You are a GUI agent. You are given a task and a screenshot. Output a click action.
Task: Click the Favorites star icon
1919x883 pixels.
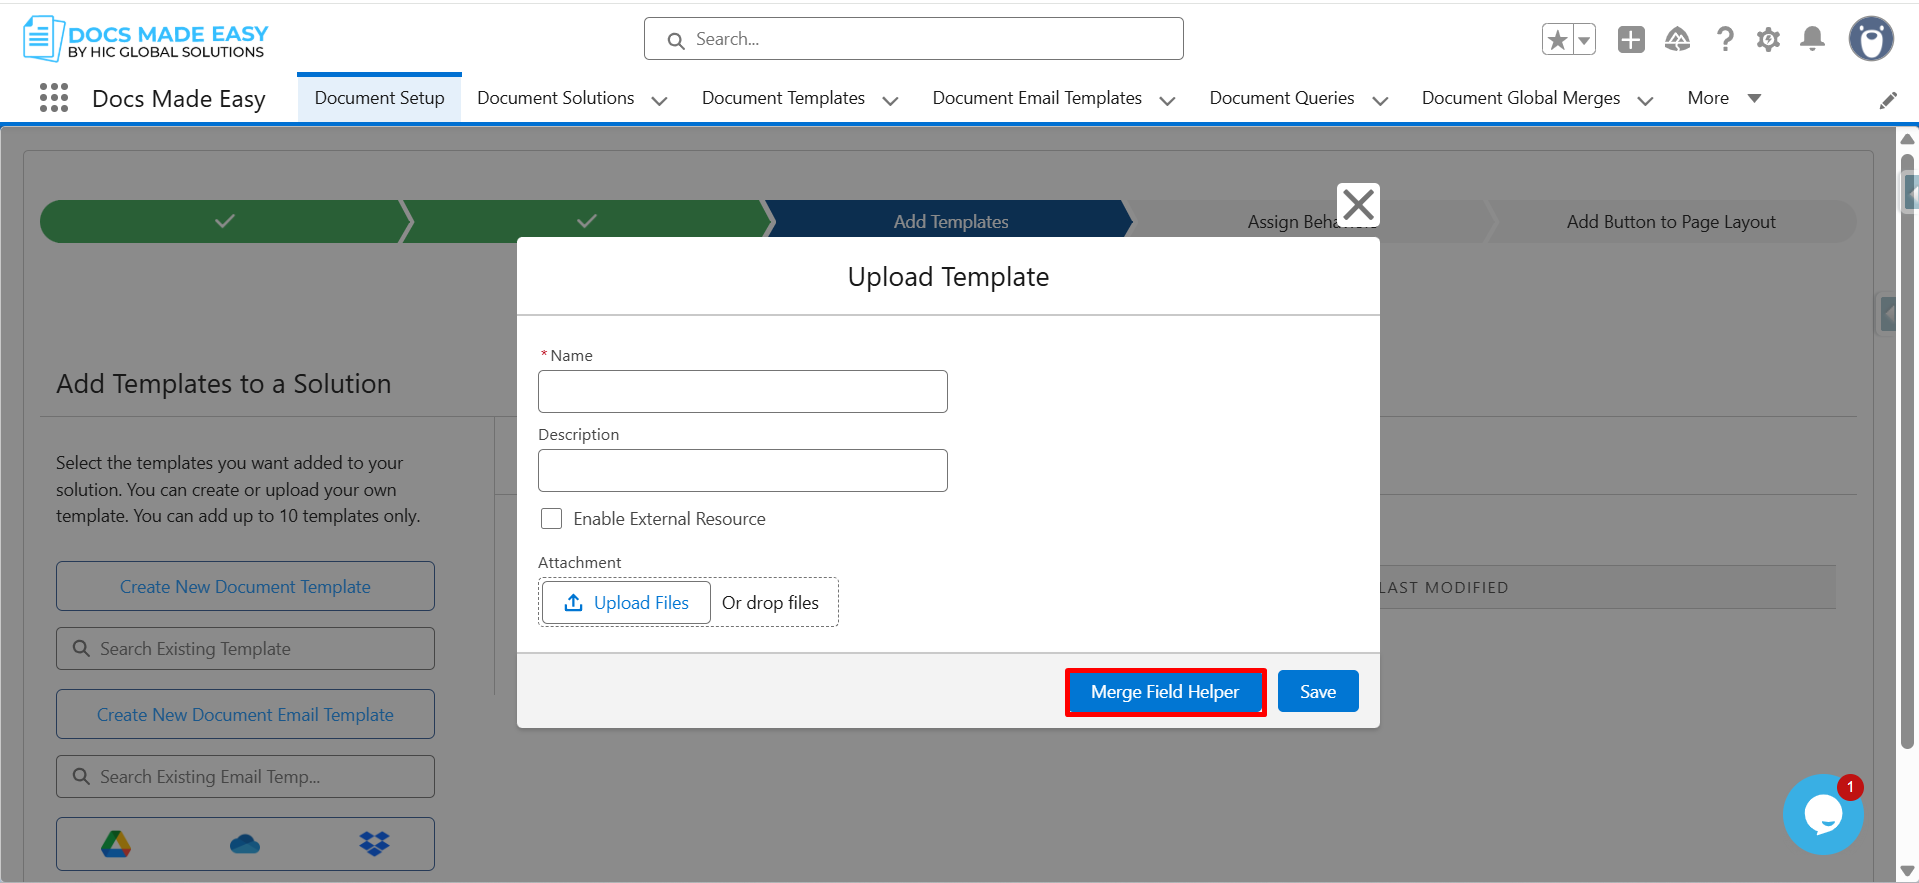point(1557,40)
